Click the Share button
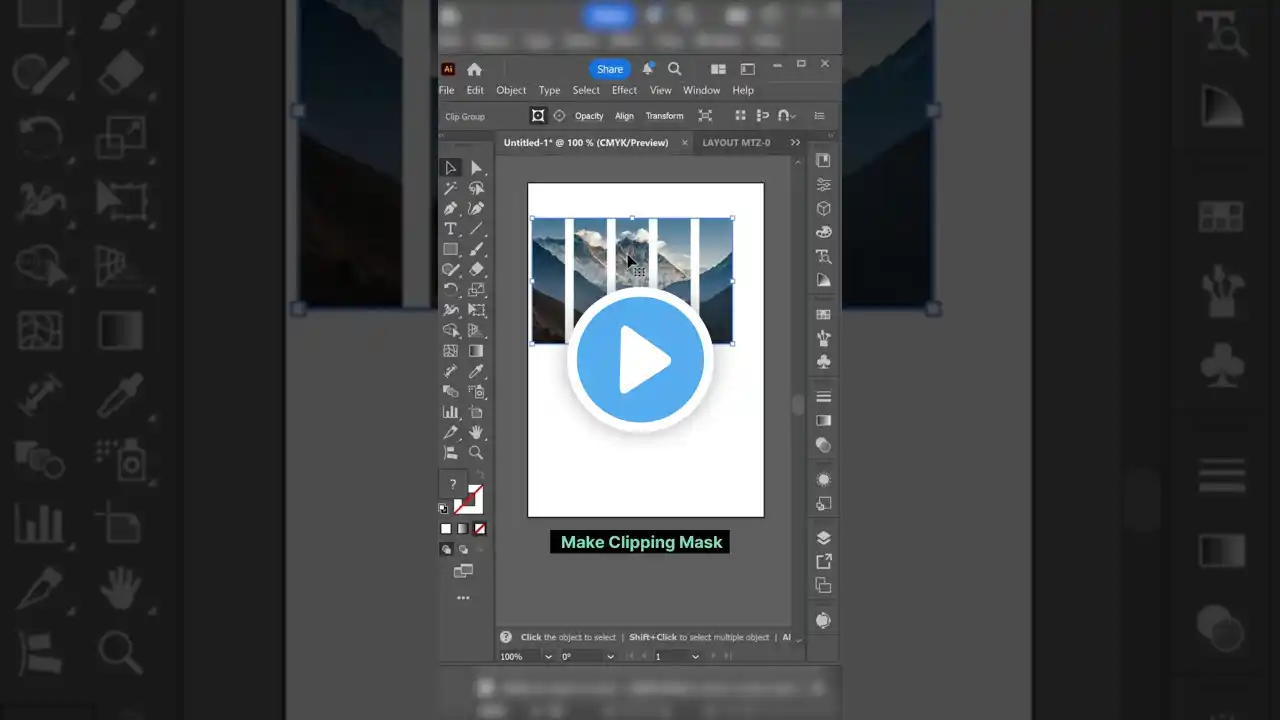Image resolution: width=1280 pixels, height=720 pixels. (610, 69)
